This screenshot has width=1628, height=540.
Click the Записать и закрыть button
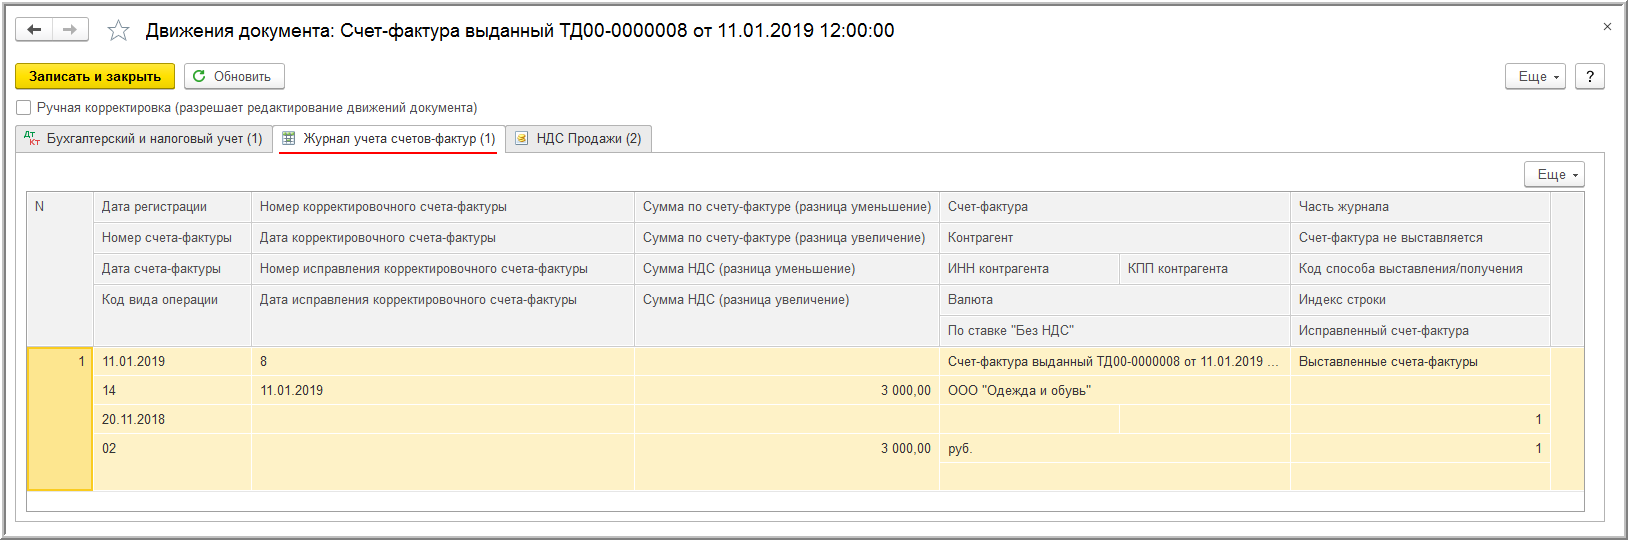[x=95, y=76]
